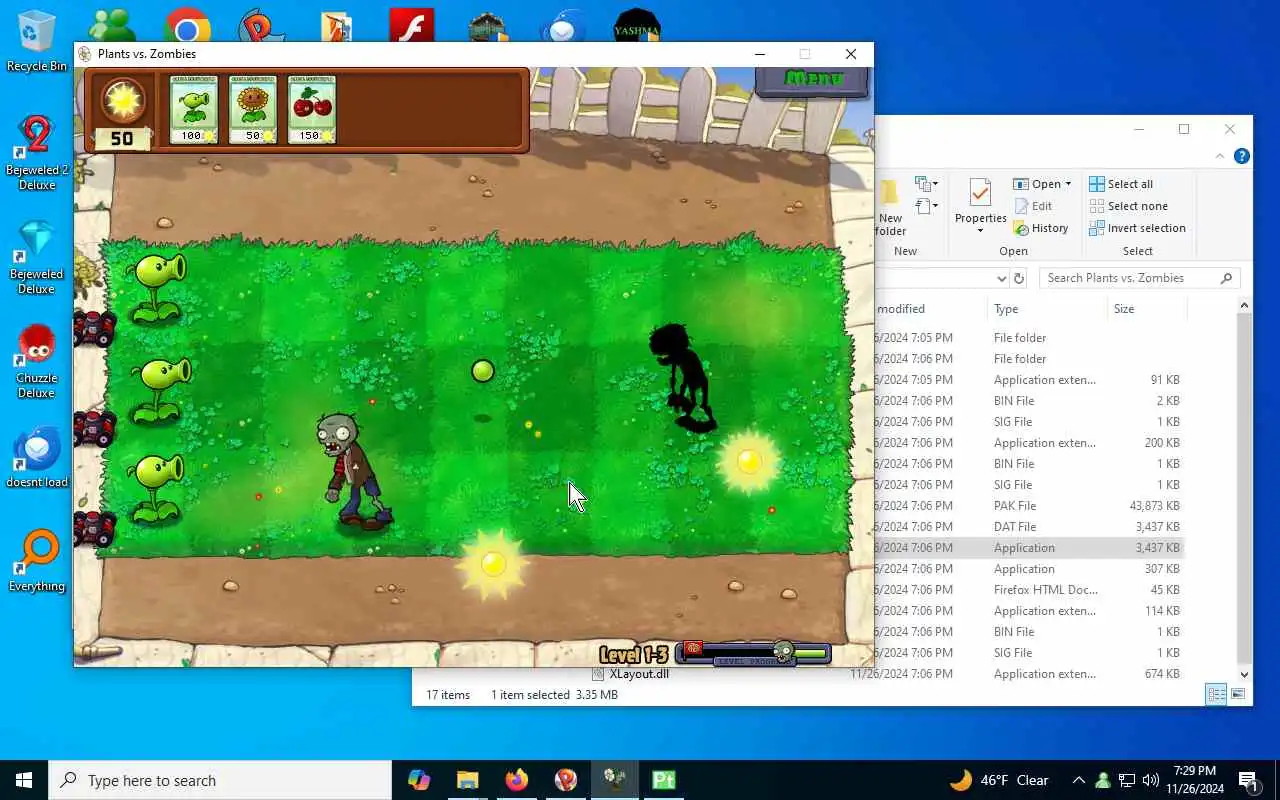Viewport: 1280px width, 800px height.
Task: Click Properties in Explorer ribbon
Action: 980,206
